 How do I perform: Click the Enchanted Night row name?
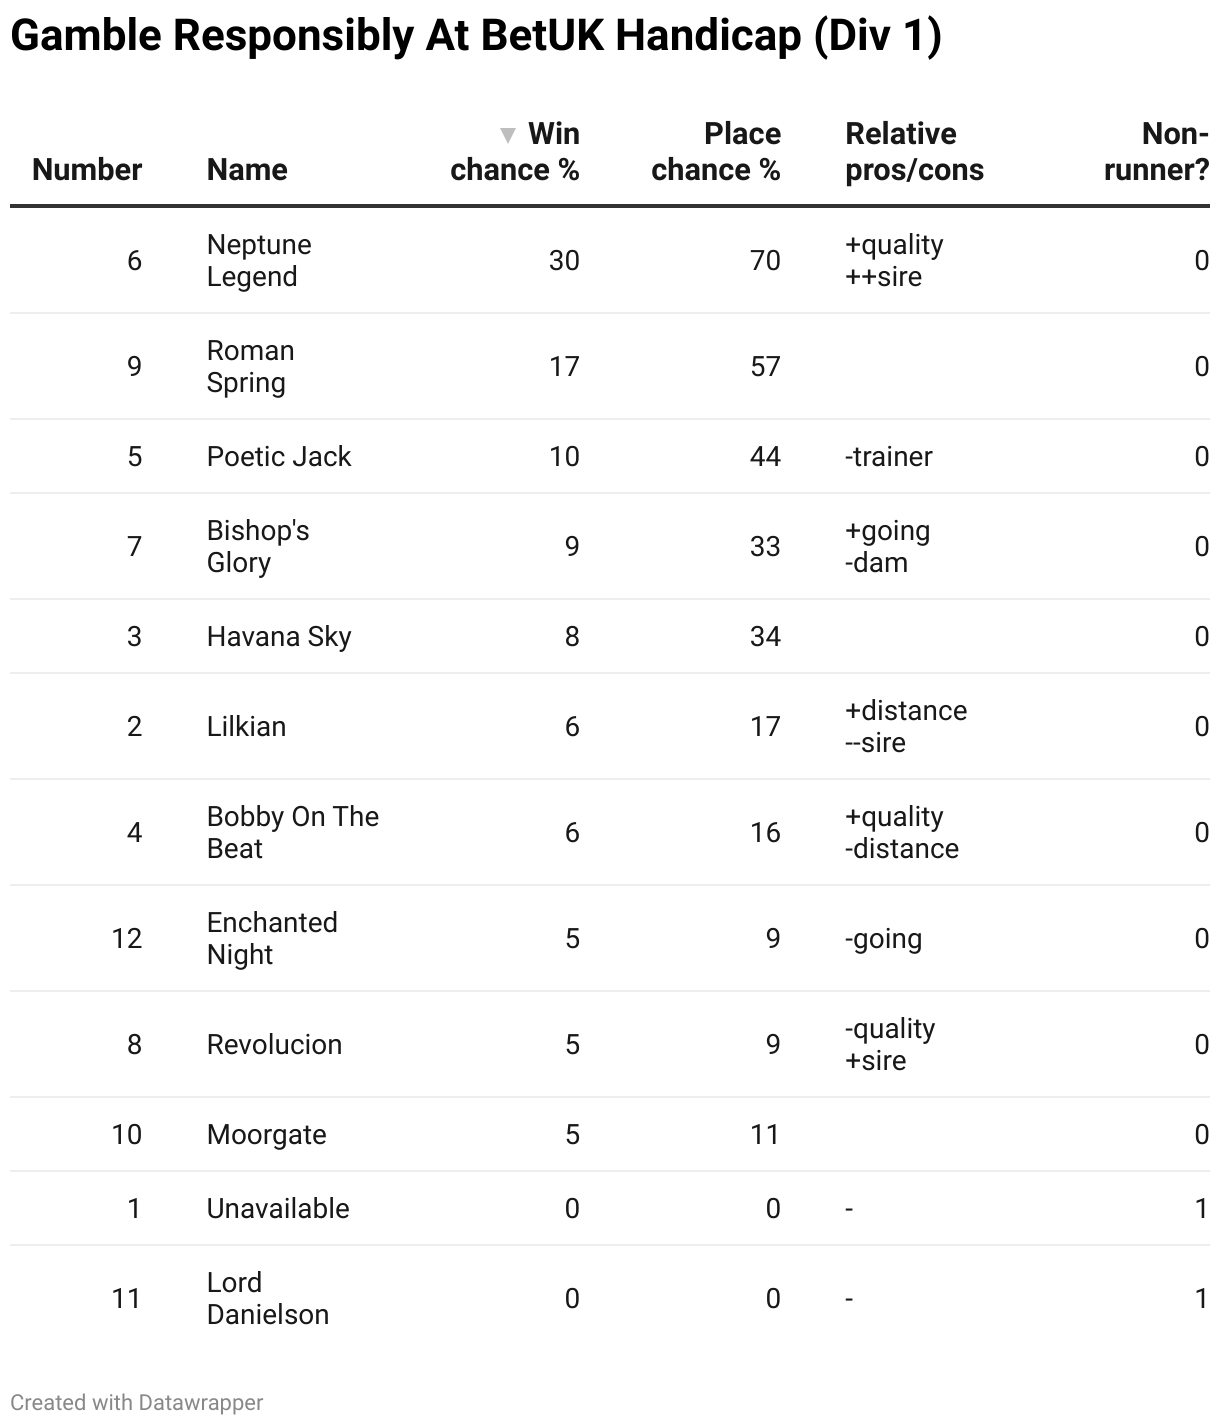click(272, 939)
